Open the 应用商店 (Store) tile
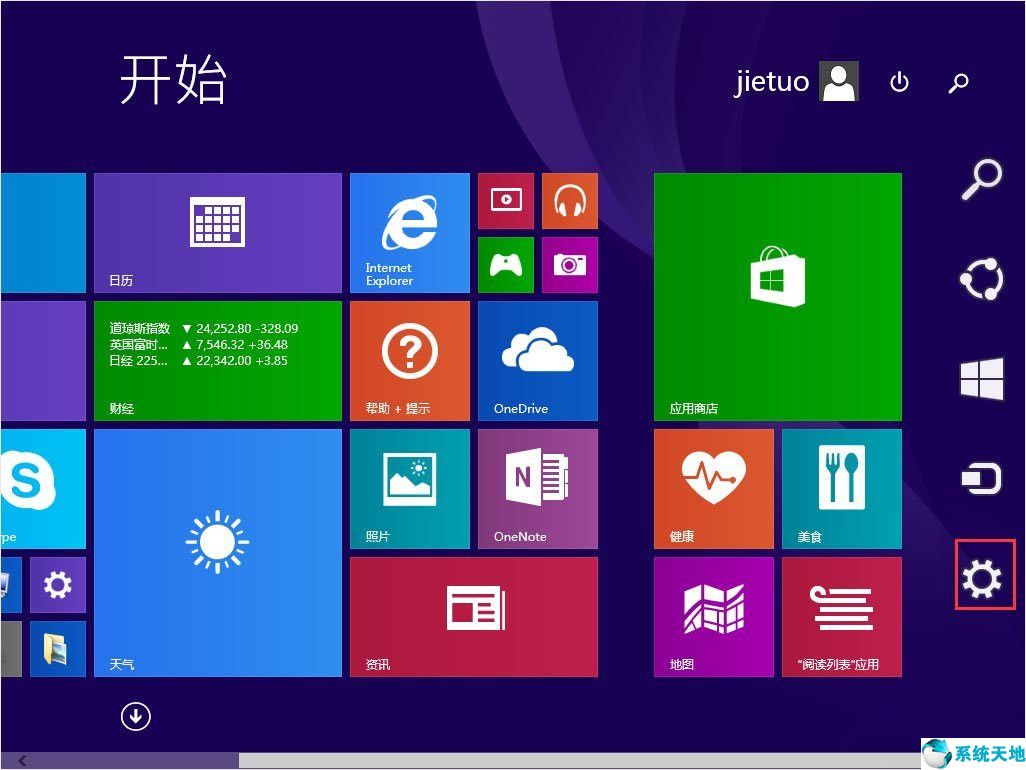 tap(777, 296)
